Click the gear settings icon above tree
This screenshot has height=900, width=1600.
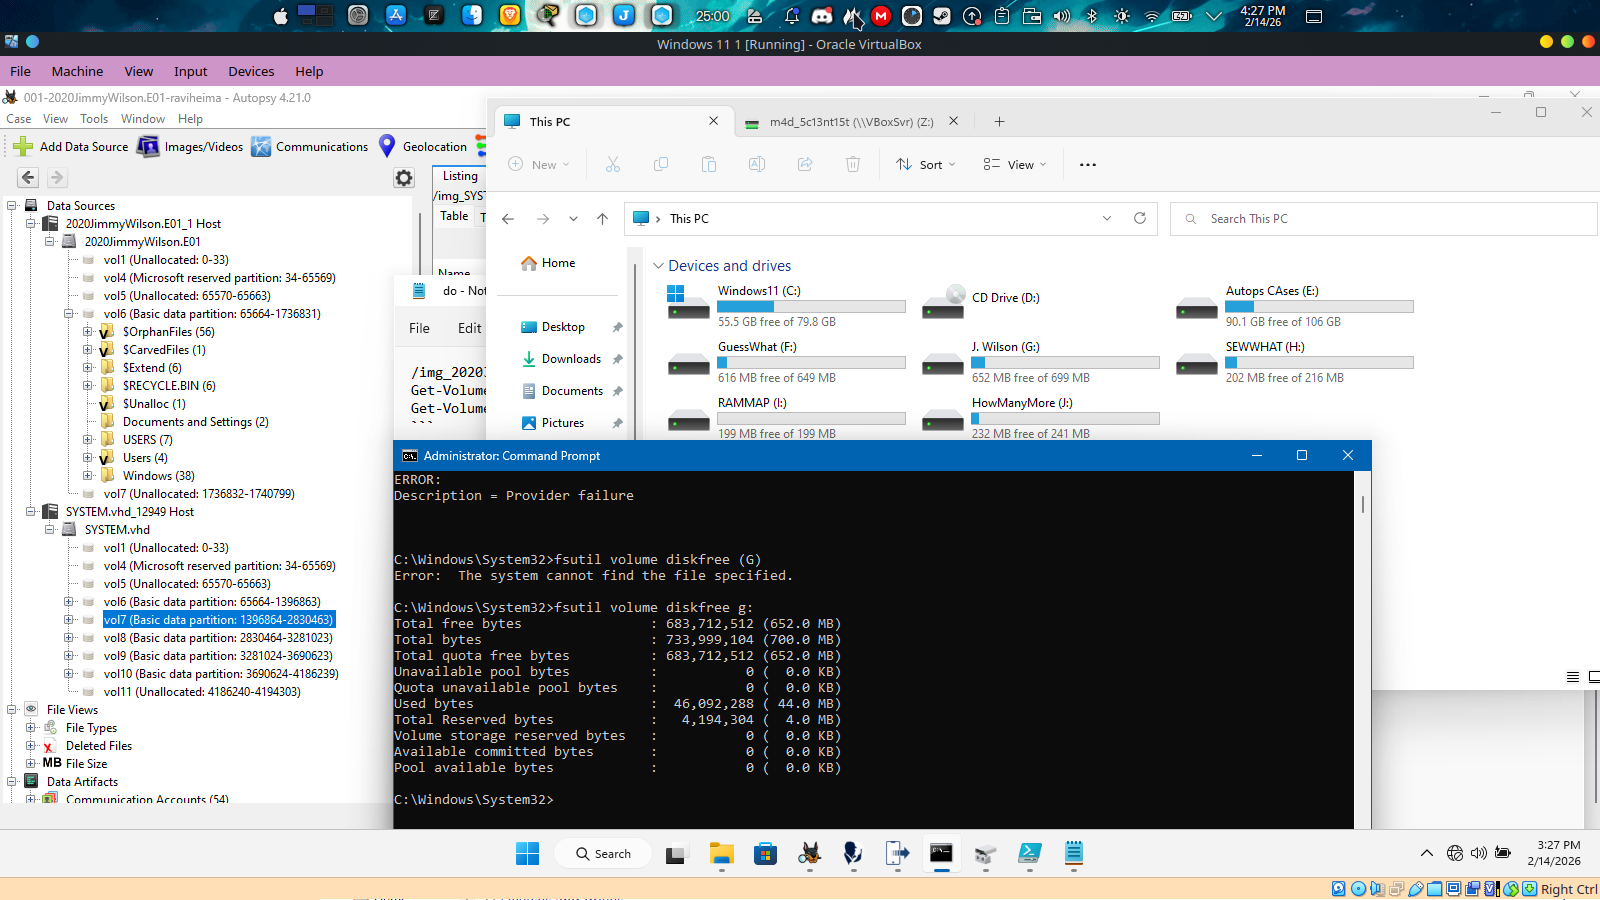(404, 178)
